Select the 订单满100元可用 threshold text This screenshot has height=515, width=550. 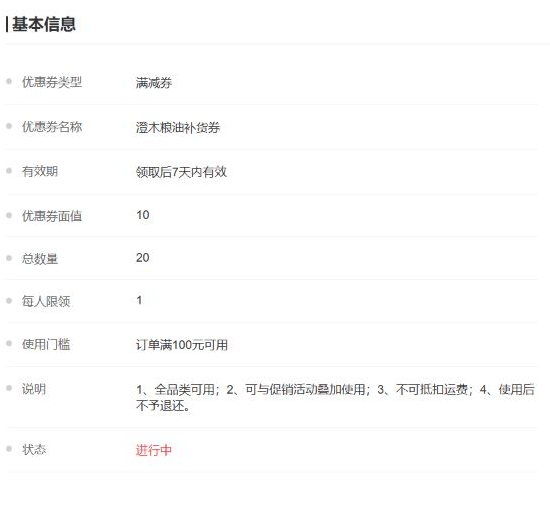[x=182, y=345]
